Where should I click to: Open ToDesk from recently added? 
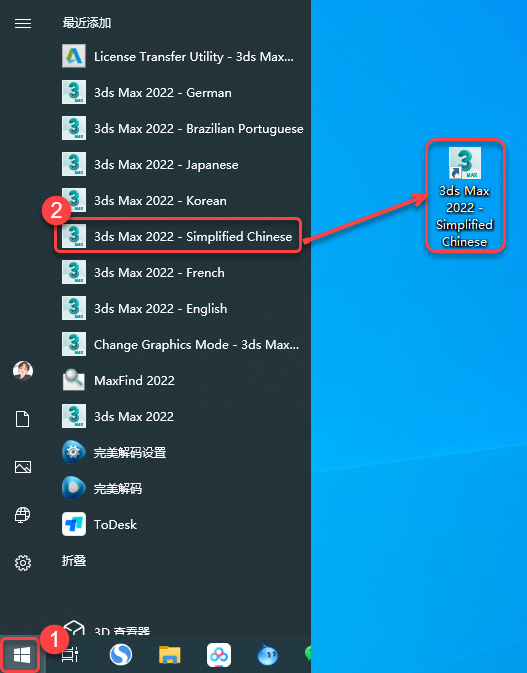[x=178, y=524]
